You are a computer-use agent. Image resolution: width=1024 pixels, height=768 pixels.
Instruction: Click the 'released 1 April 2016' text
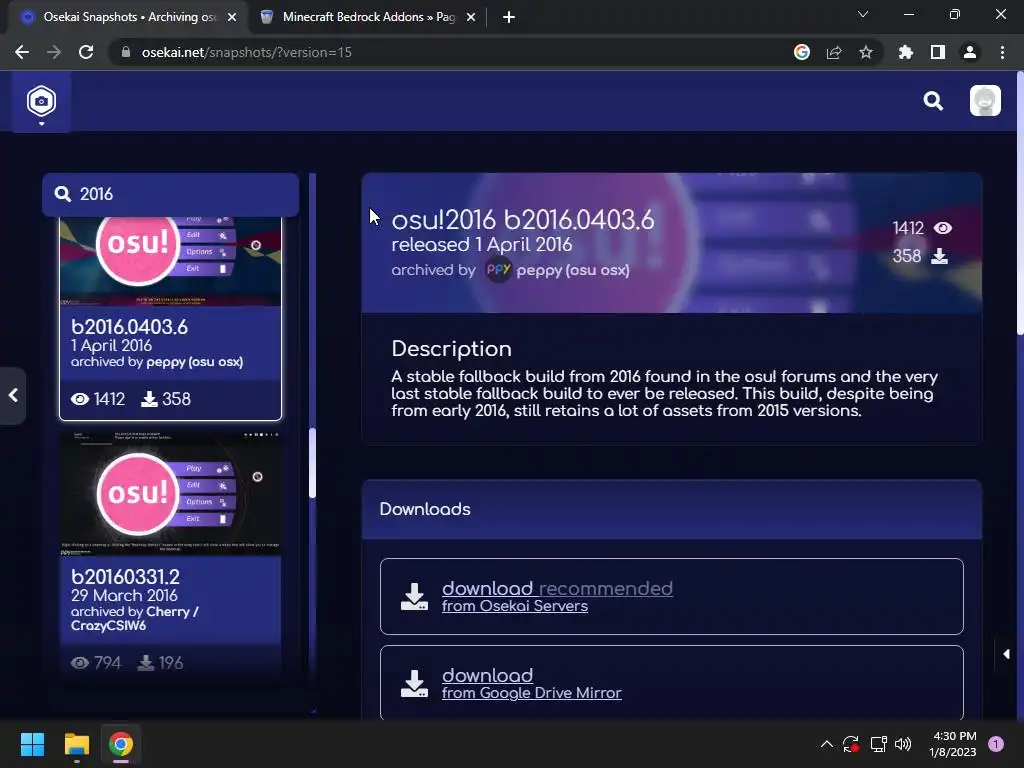tap(481, 245)
